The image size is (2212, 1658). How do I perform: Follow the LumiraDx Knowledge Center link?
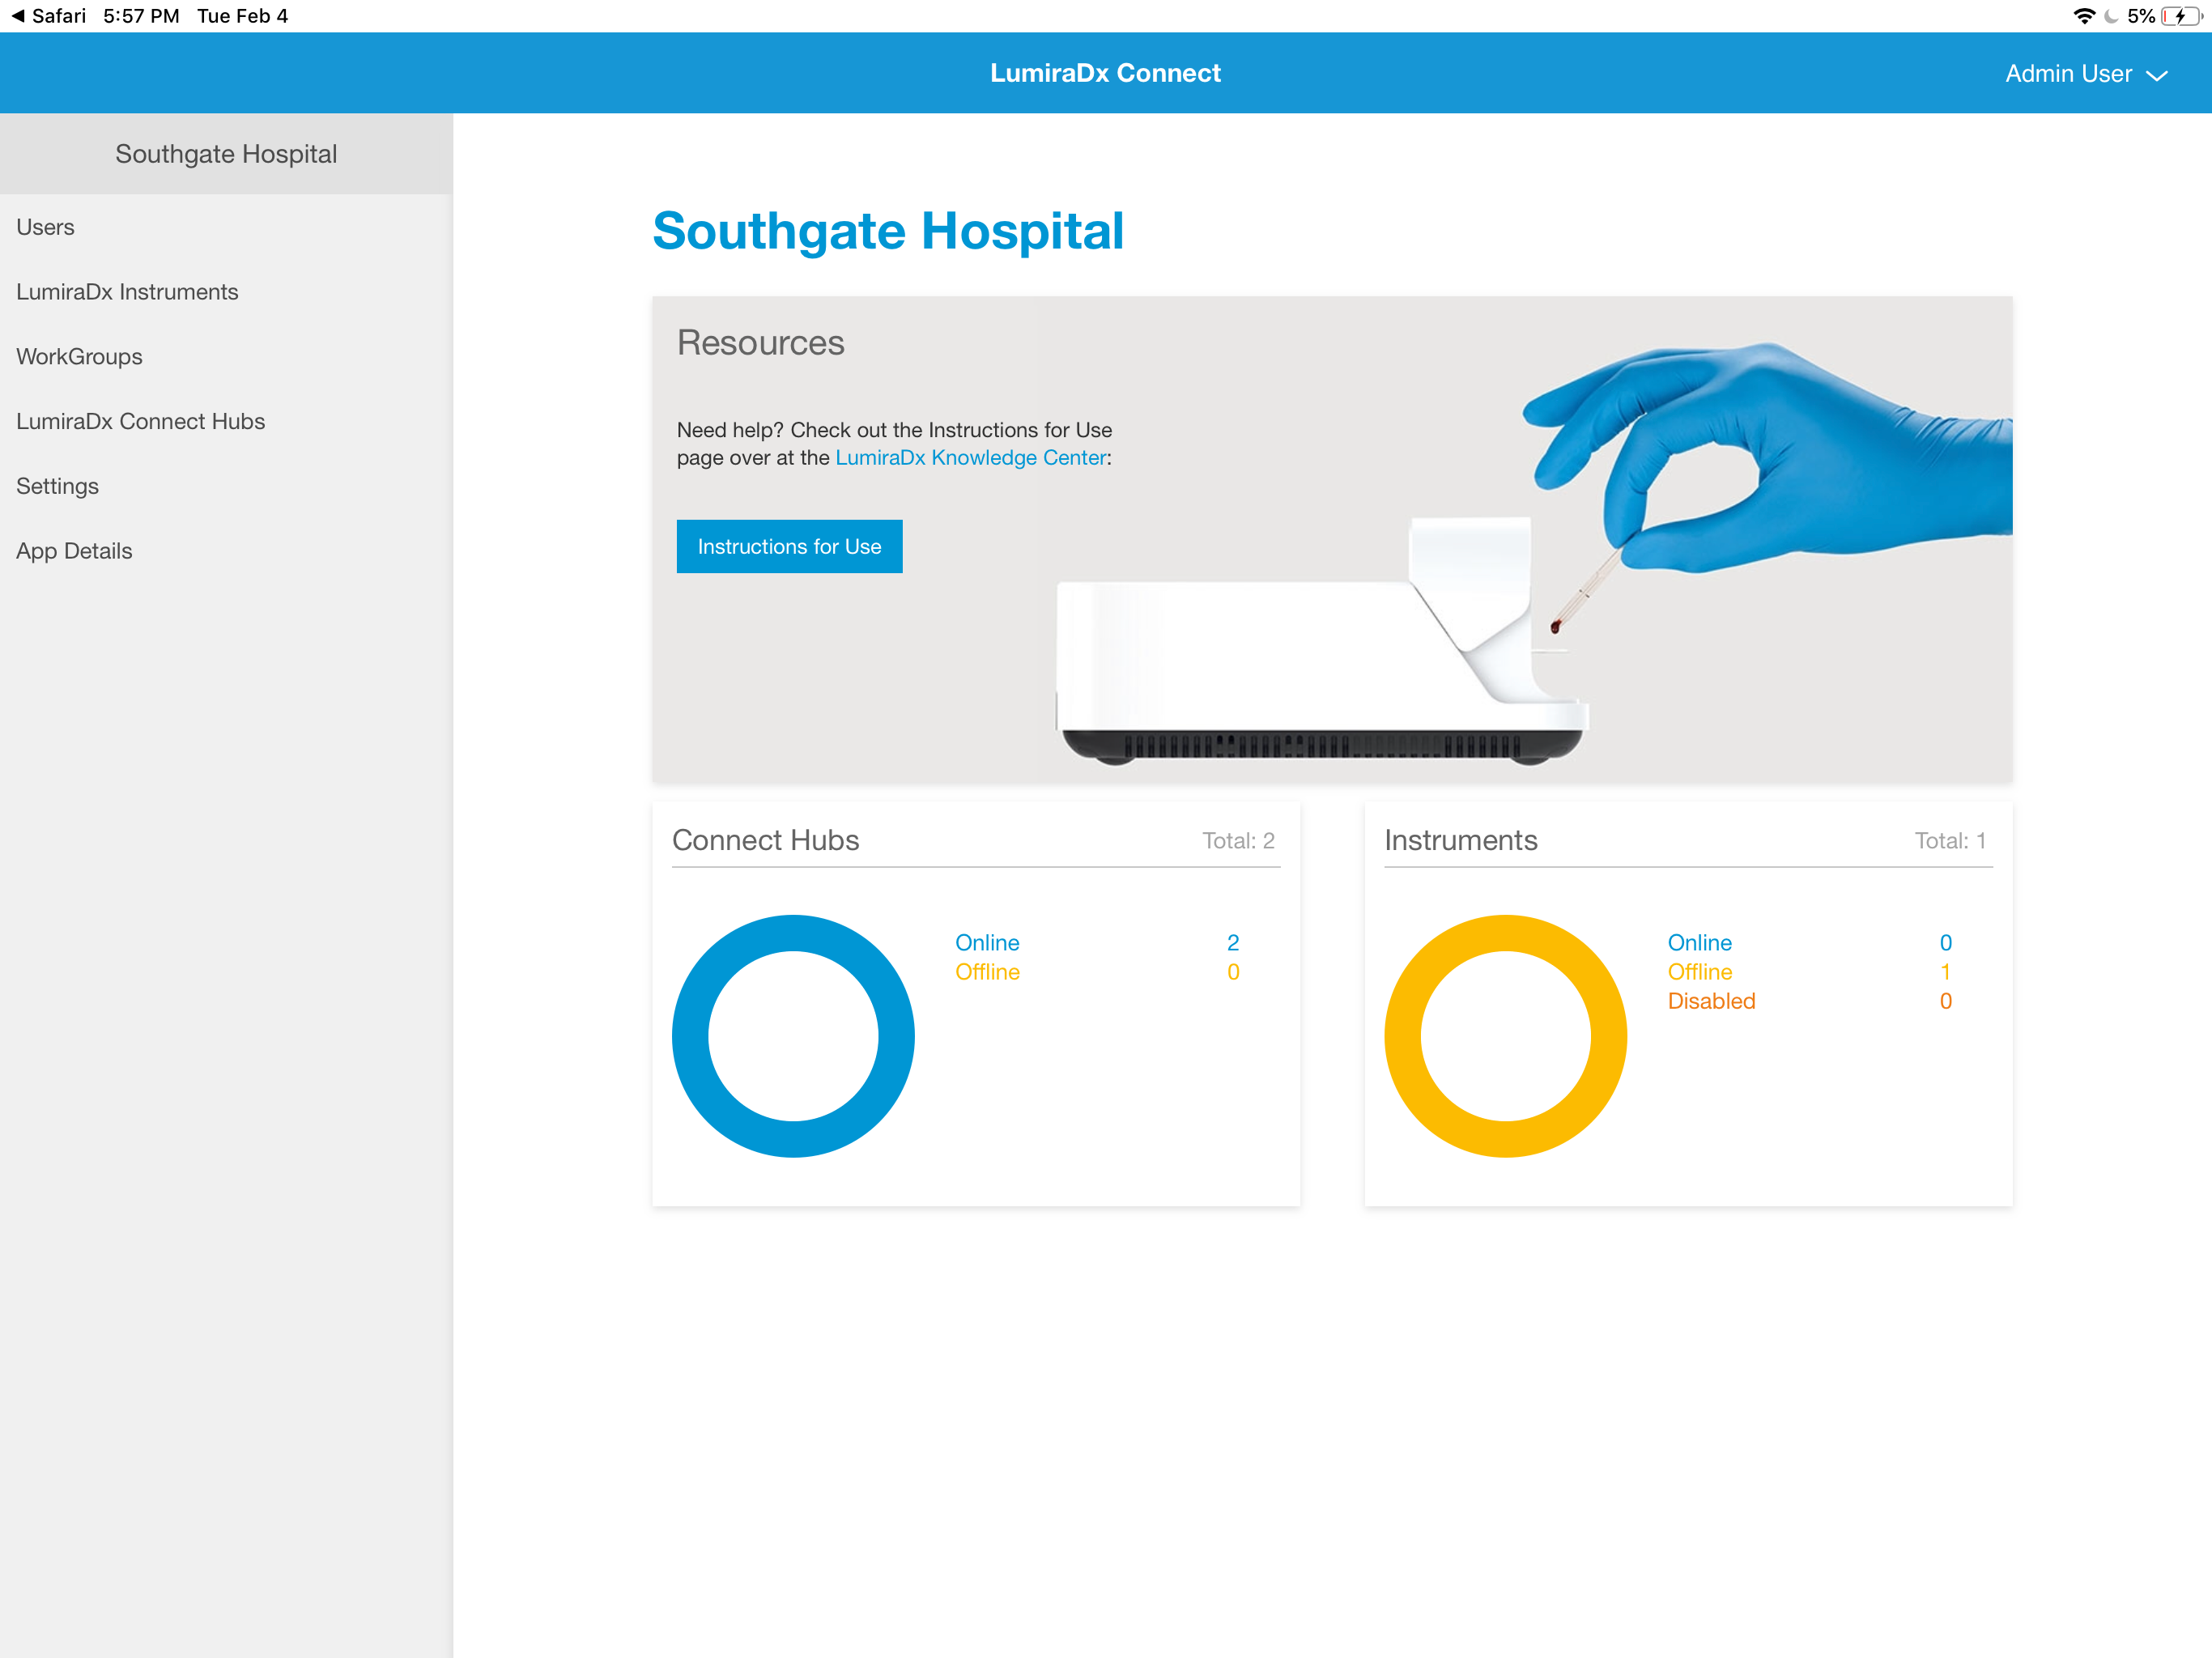(971, 458)
